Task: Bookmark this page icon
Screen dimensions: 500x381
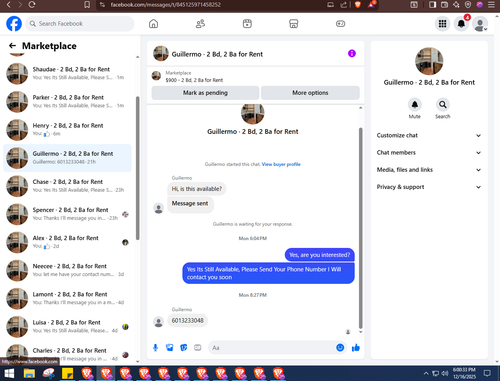Action: pyautogui.click(x=87, y=5)
